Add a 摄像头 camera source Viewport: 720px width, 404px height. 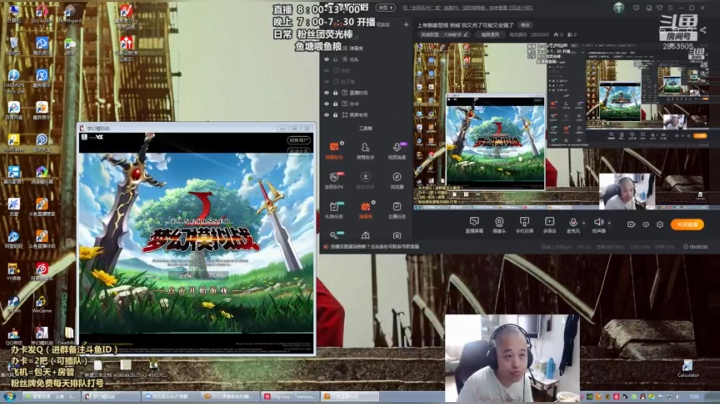point(499,224)
